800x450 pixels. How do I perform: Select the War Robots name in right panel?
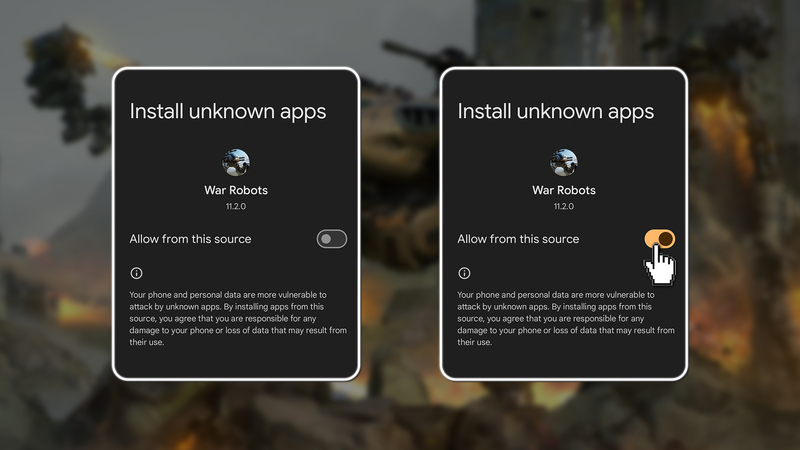(x=564, y=190)
